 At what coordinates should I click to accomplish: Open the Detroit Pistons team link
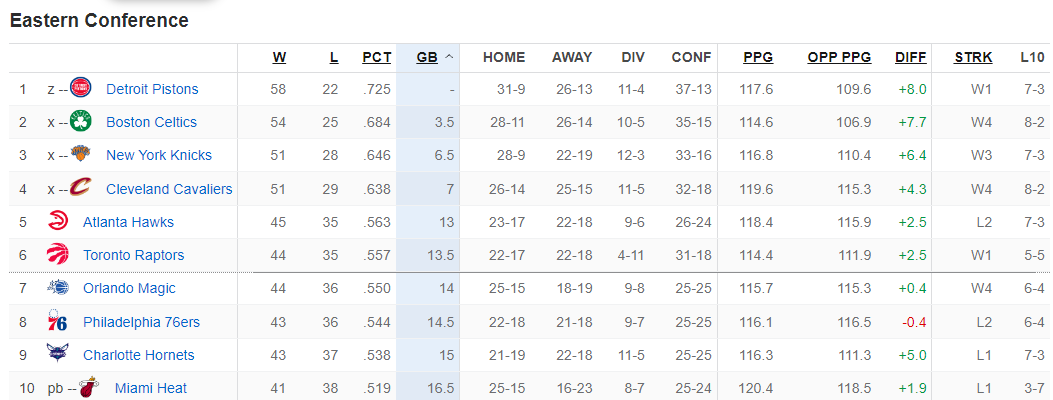click(x=152, y=89)
